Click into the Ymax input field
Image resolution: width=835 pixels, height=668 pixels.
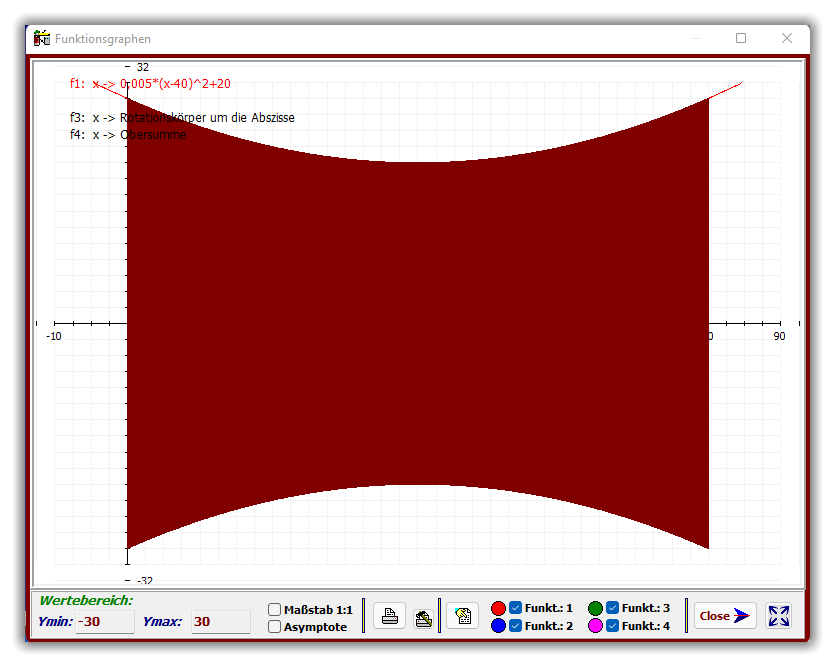click(220, 622)
